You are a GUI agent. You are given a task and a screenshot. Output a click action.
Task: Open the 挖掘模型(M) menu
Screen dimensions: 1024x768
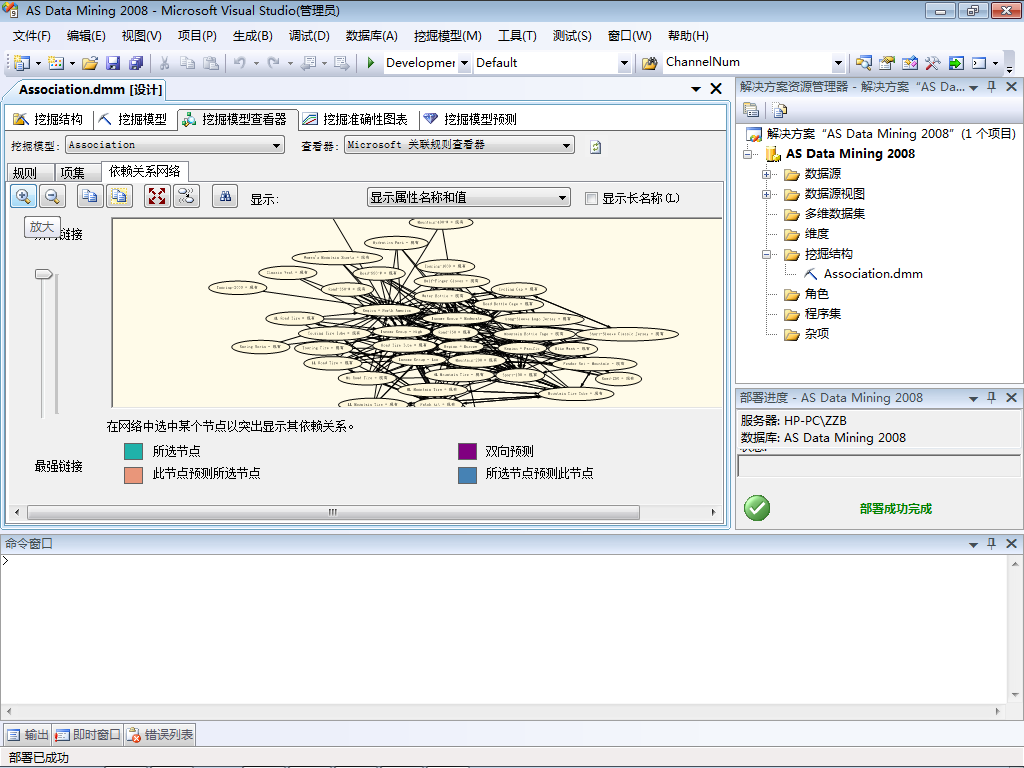point(447,36)
